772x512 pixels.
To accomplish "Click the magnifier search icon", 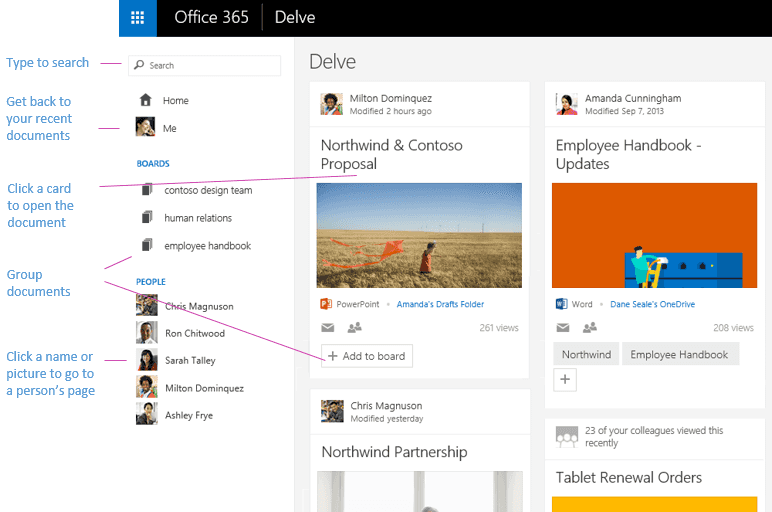I will point(139,65).
